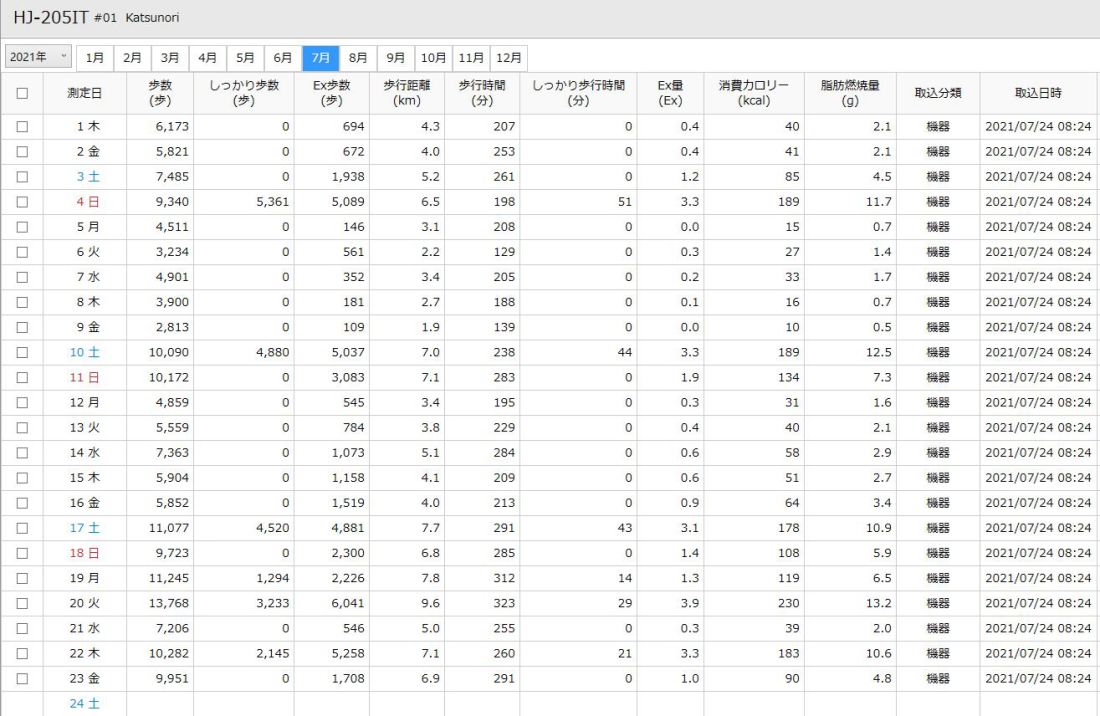This screenshot has width=1100, height=716.
Task: Check the box for row 1 木
Action: coord(22,126)
